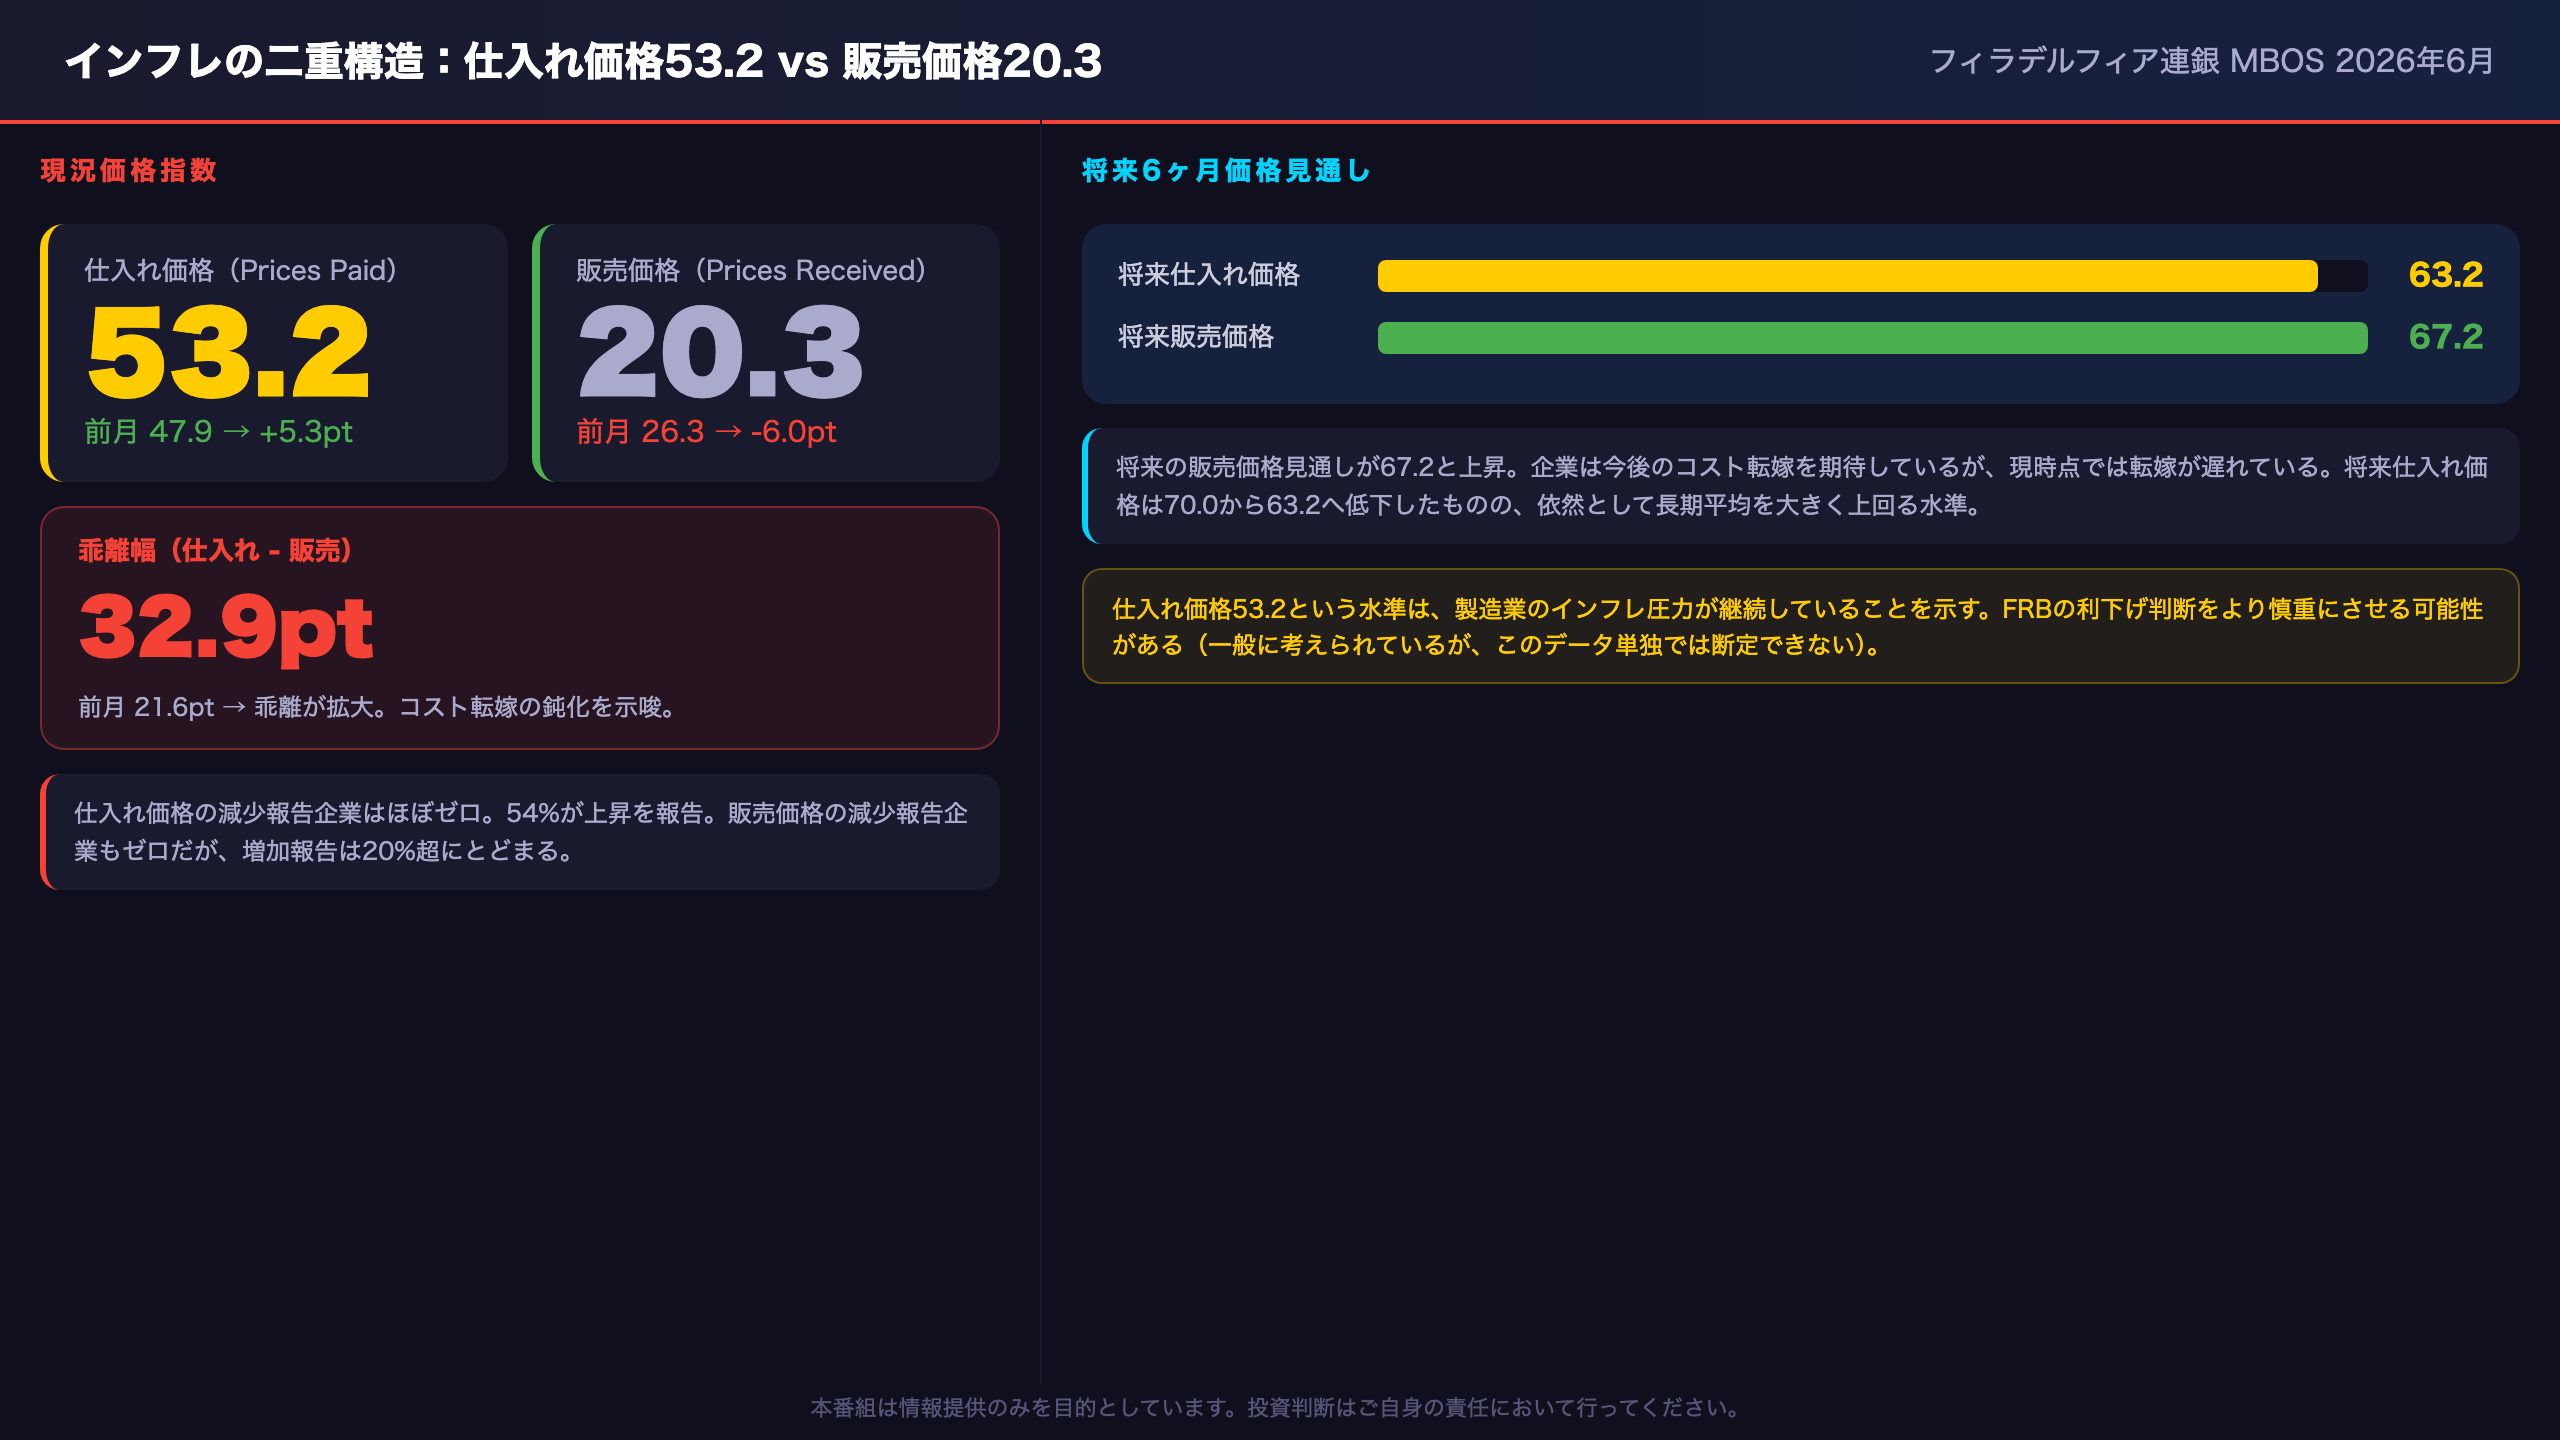Click the 63.2 future value

coord(2445,274)
